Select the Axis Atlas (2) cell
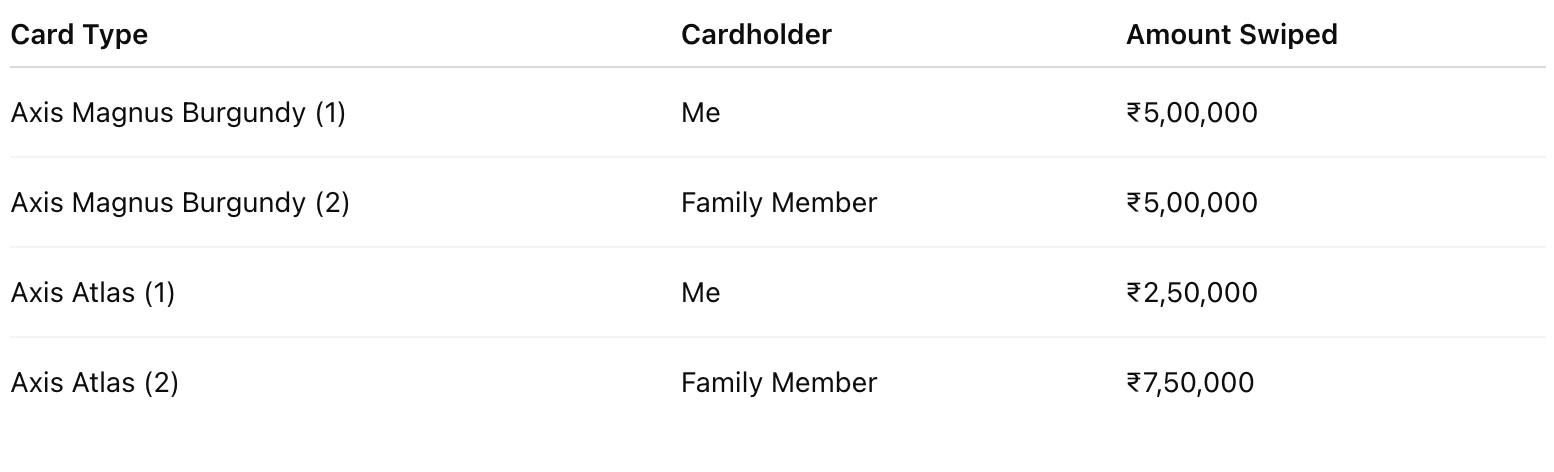The height and width of the screenshot is (472, 1554). coord(94,383)
